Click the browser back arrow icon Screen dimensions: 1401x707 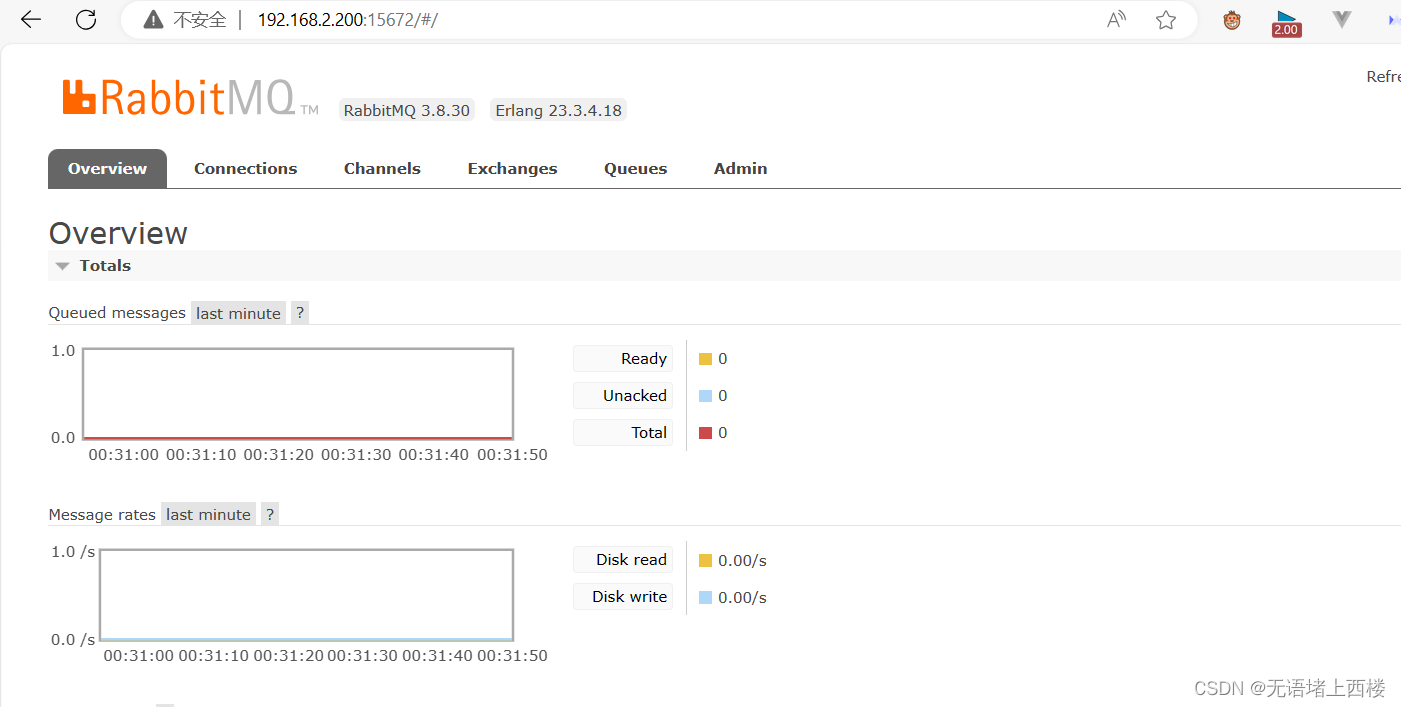[29, 19]
